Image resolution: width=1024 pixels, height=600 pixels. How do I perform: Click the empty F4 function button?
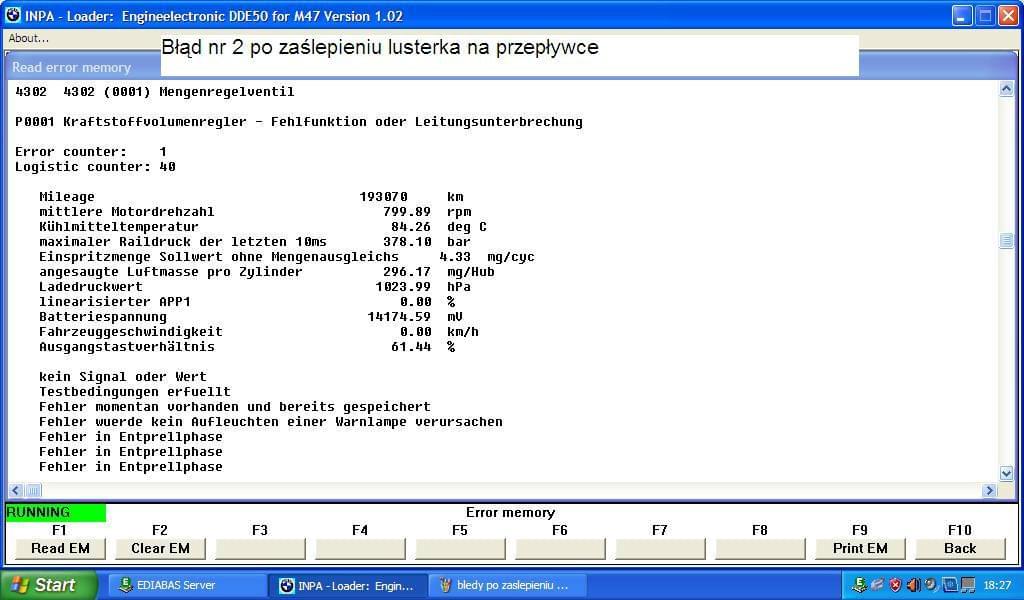tap(360, 548)
